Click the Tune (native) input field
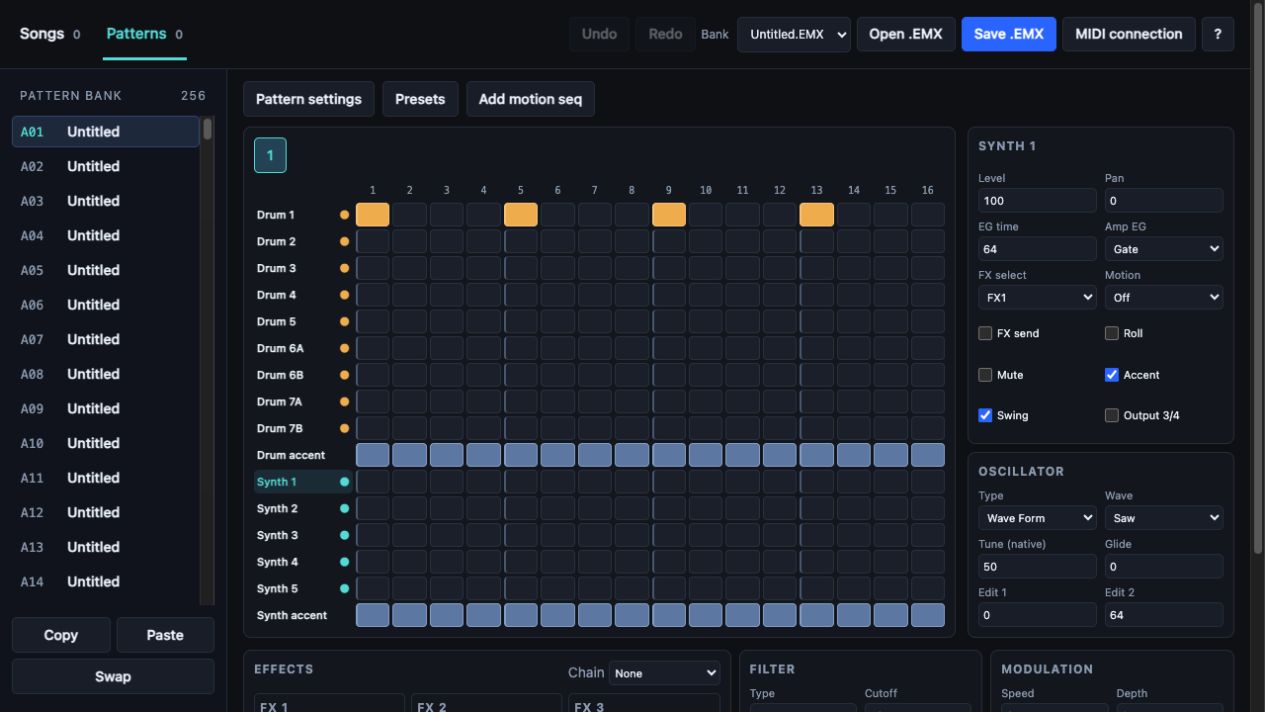1265x712 pixels. tap(1037, 567)
